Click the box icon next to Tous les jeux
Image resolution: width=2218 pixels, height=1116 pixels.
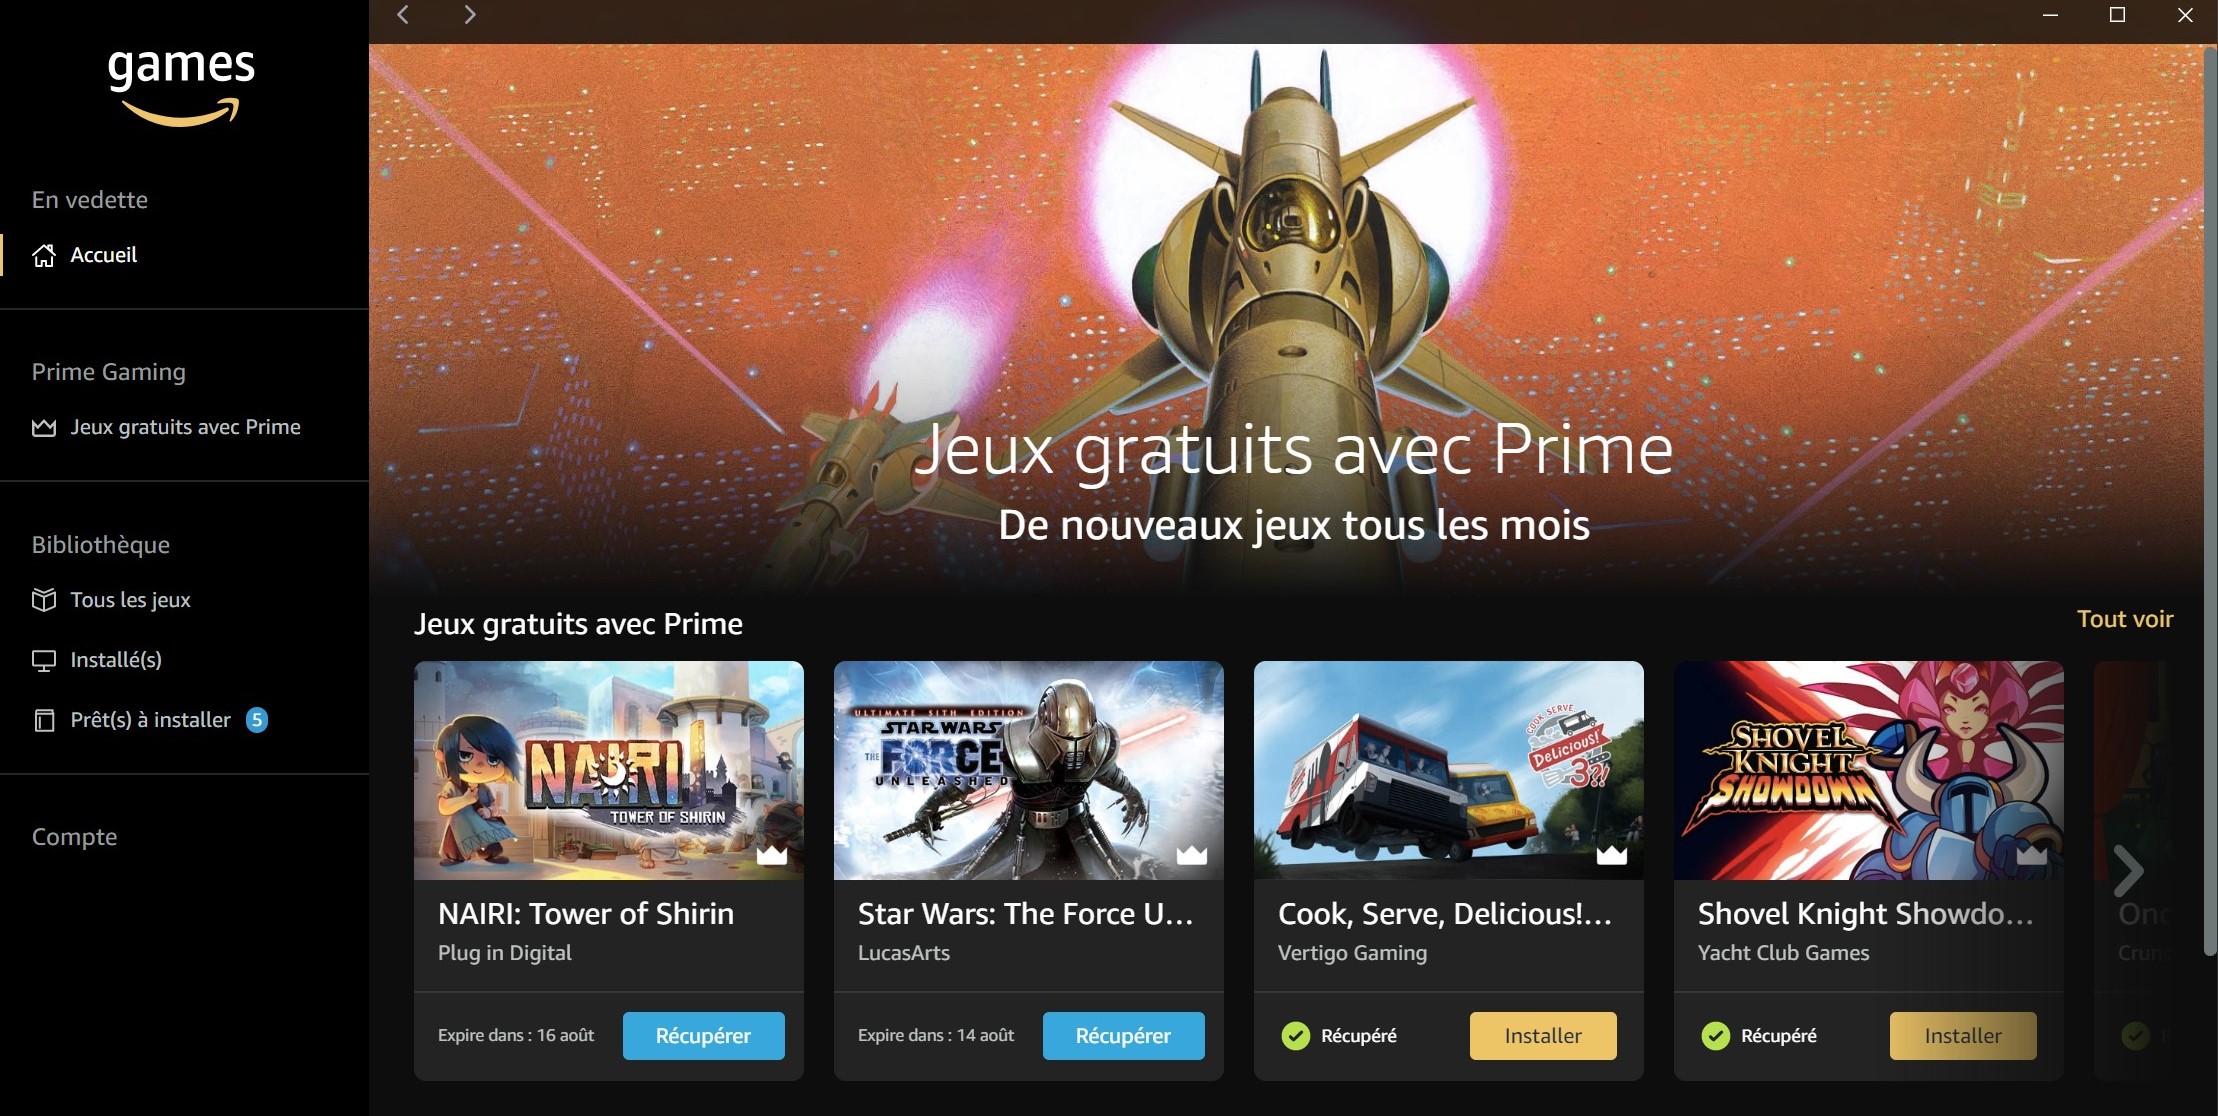pyautogui.click(x=44, y=600)
